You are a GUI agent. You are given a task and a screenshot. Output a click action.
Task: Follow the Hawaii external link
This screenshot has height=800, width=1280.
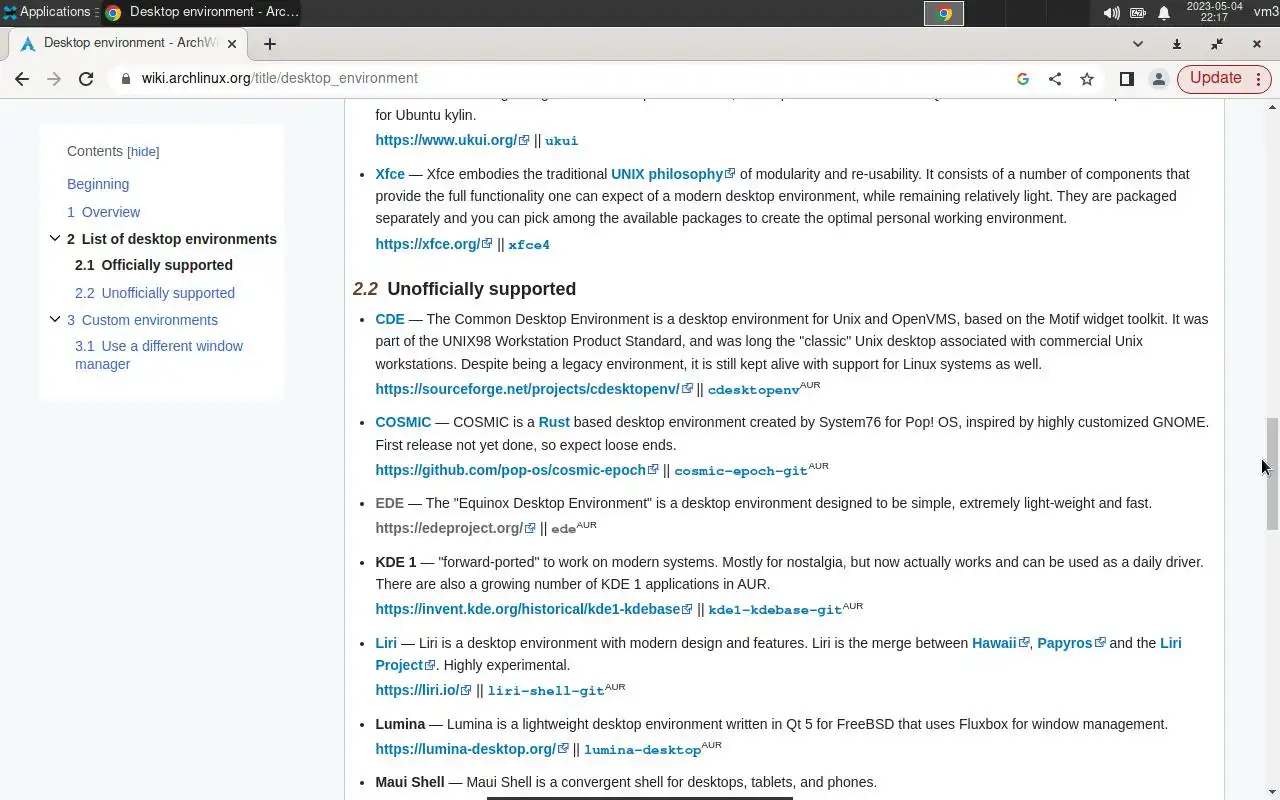point(1001,643)
